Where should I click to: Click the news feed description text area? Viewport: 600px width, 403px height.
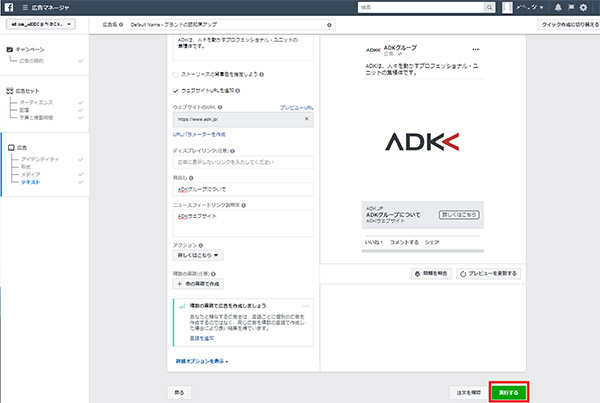click(243, 223)
